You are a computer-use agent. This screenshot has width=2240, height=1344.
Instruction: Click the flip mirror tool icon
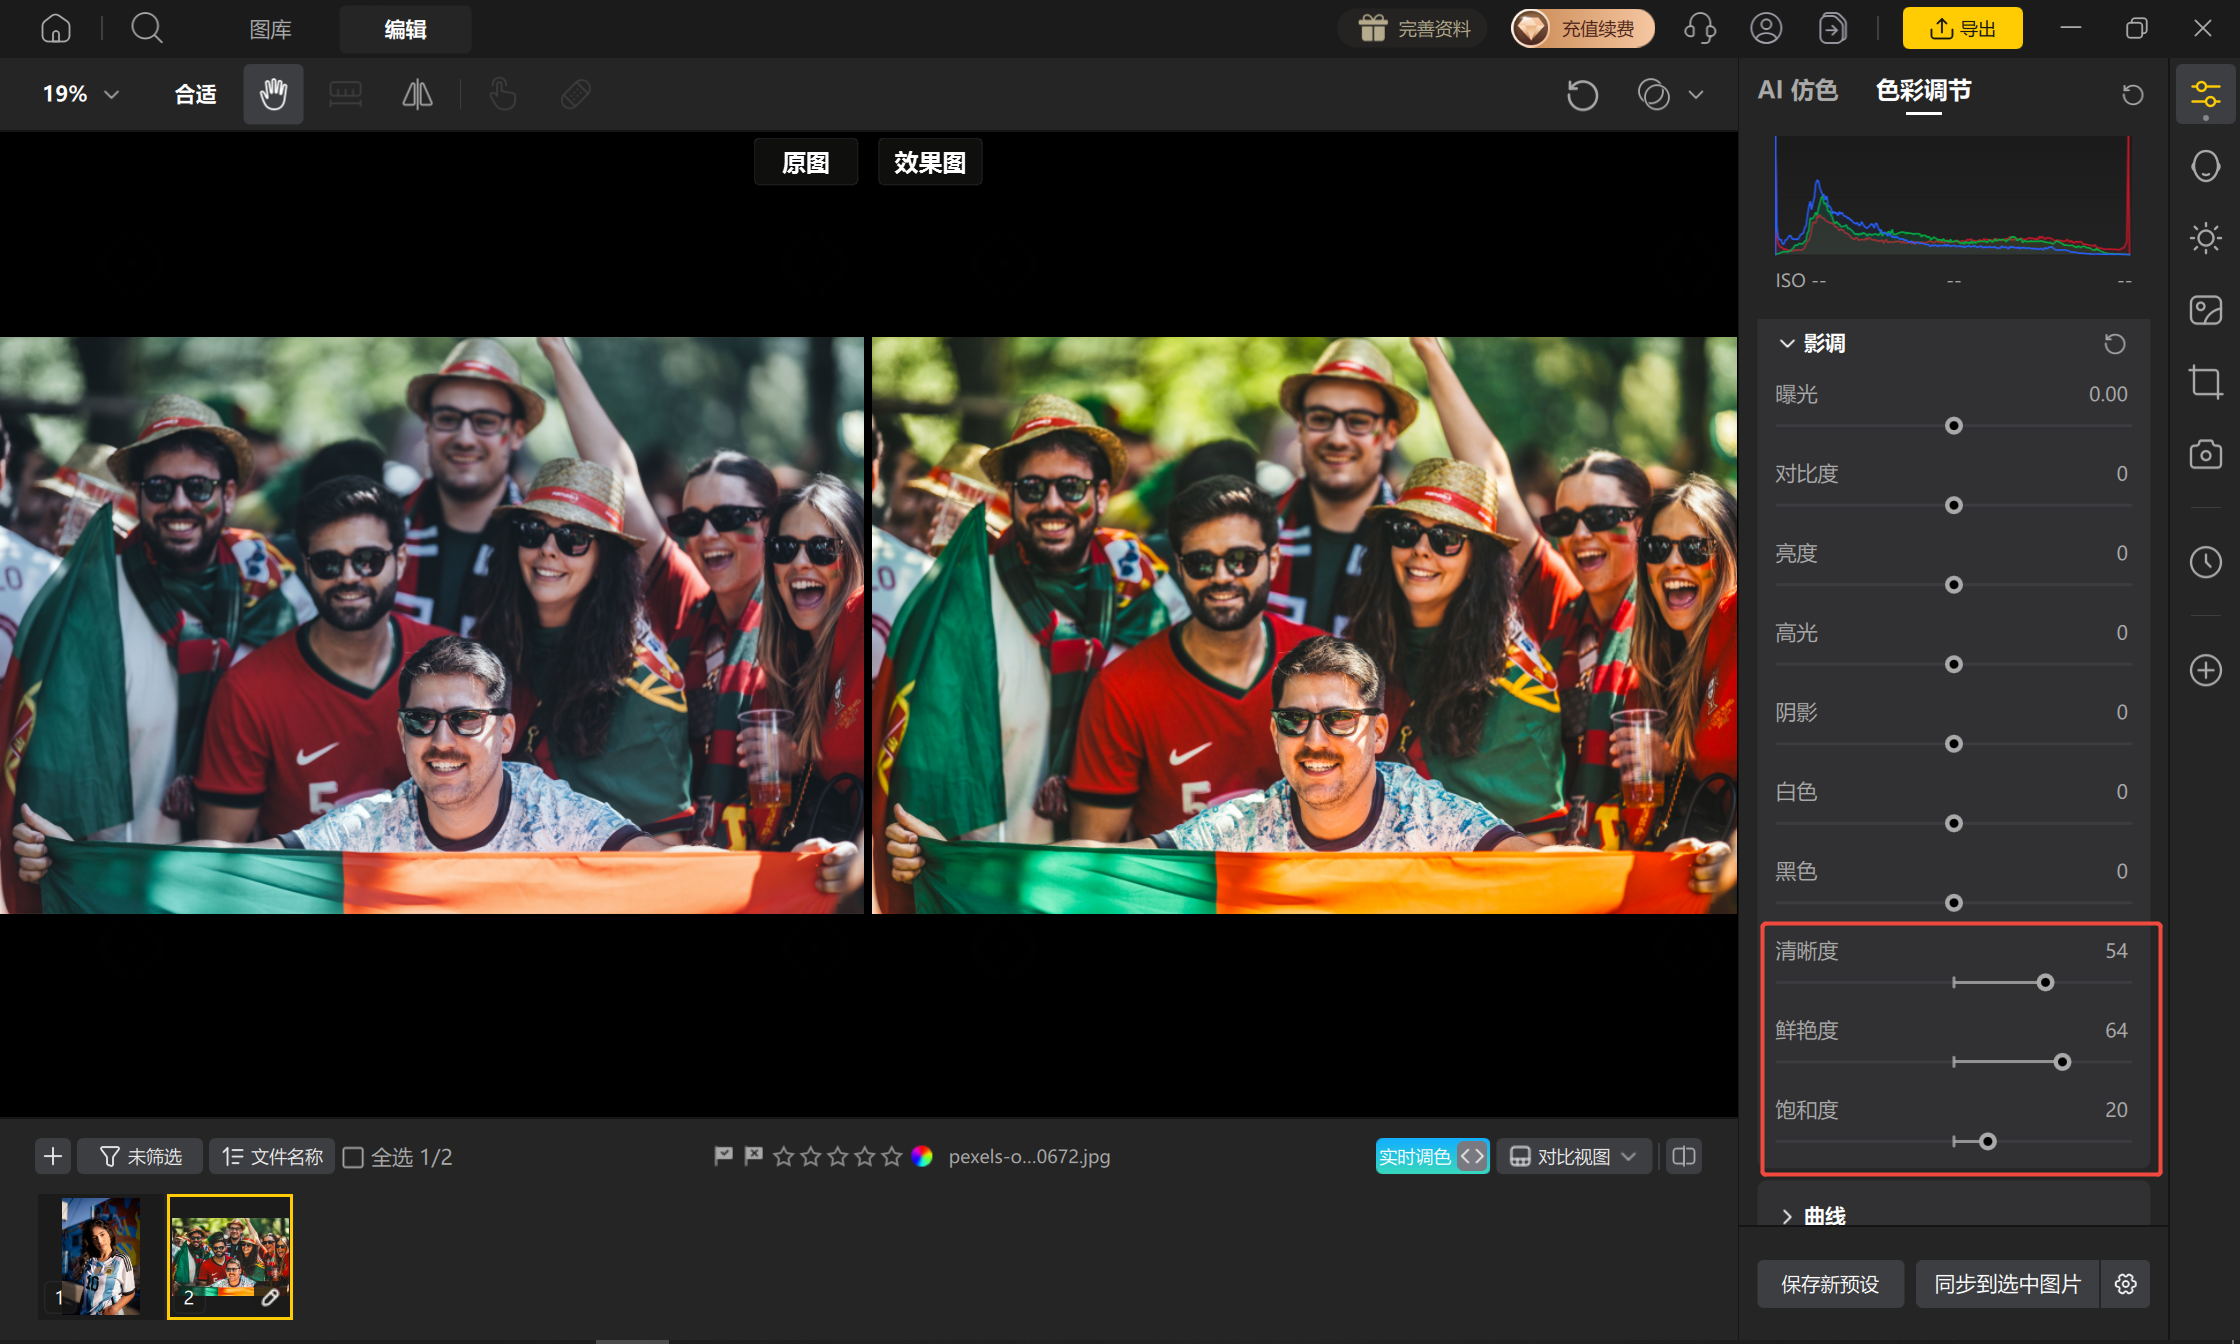[417, 94]
